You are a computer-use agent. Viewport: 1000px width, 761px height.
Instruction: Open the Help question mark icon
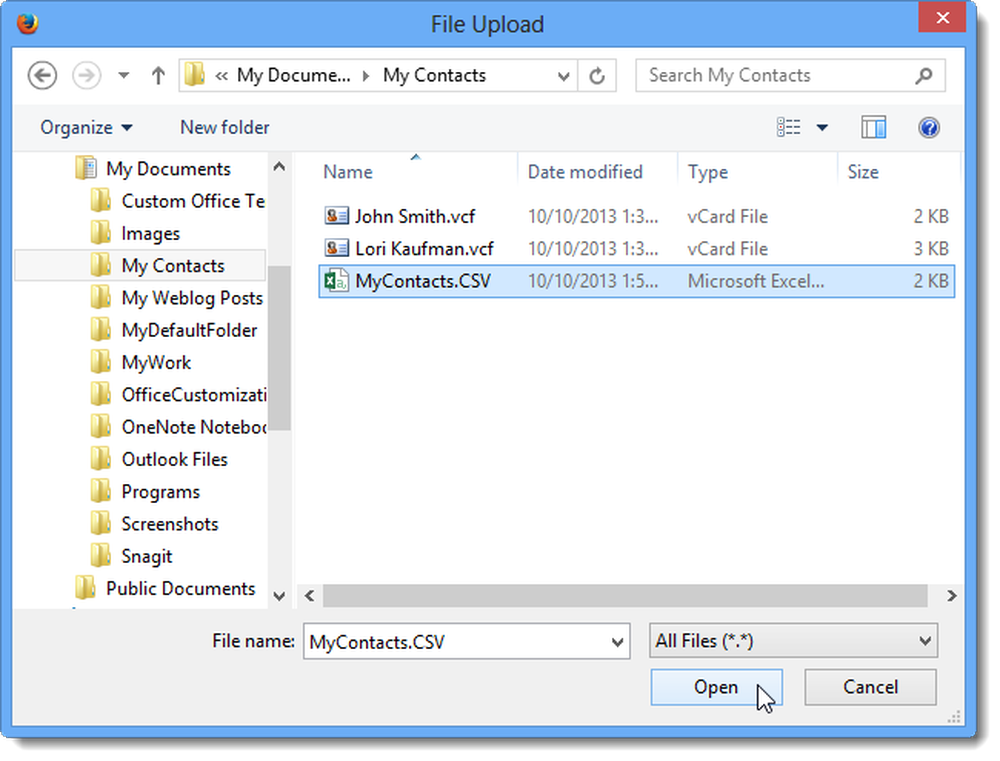929,128
